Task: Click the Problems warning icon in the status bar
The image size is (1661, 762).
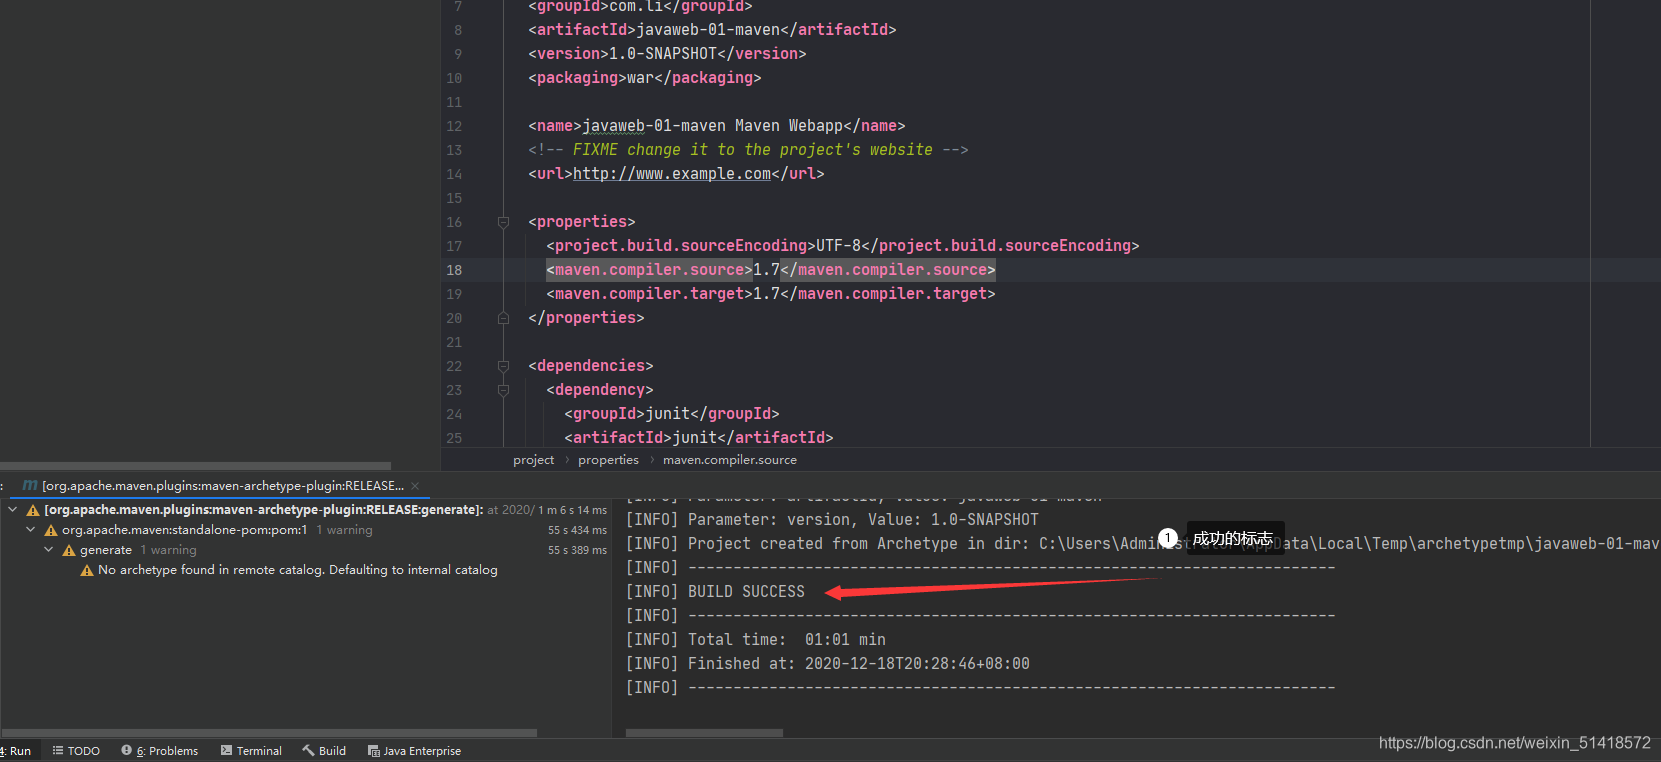Action: [127, 750]
